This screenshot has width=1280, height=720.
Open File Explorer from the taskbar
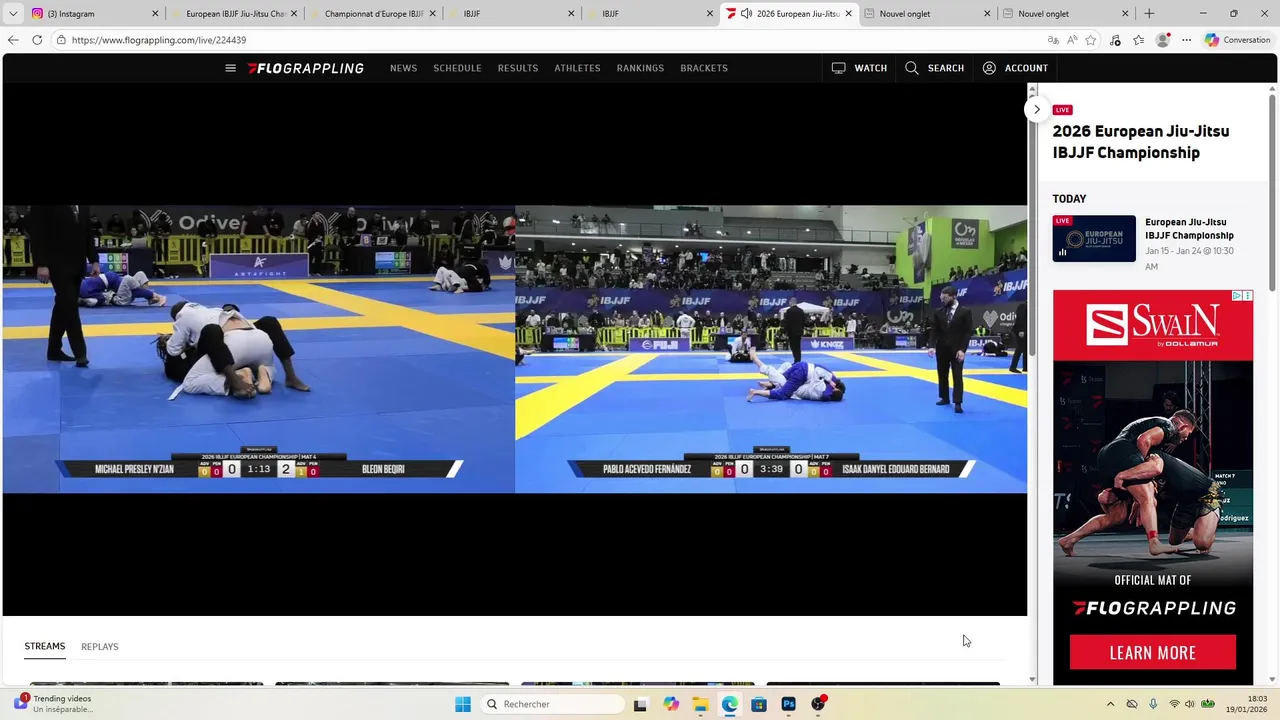click(700, 704)
